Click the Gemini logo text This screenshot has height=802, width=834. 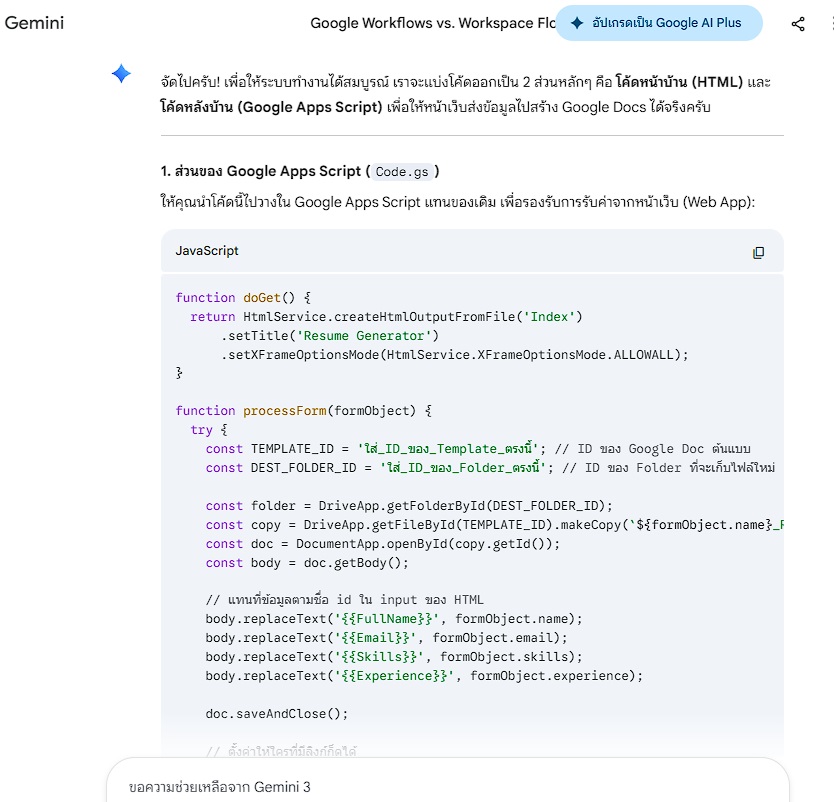point(34,23)
